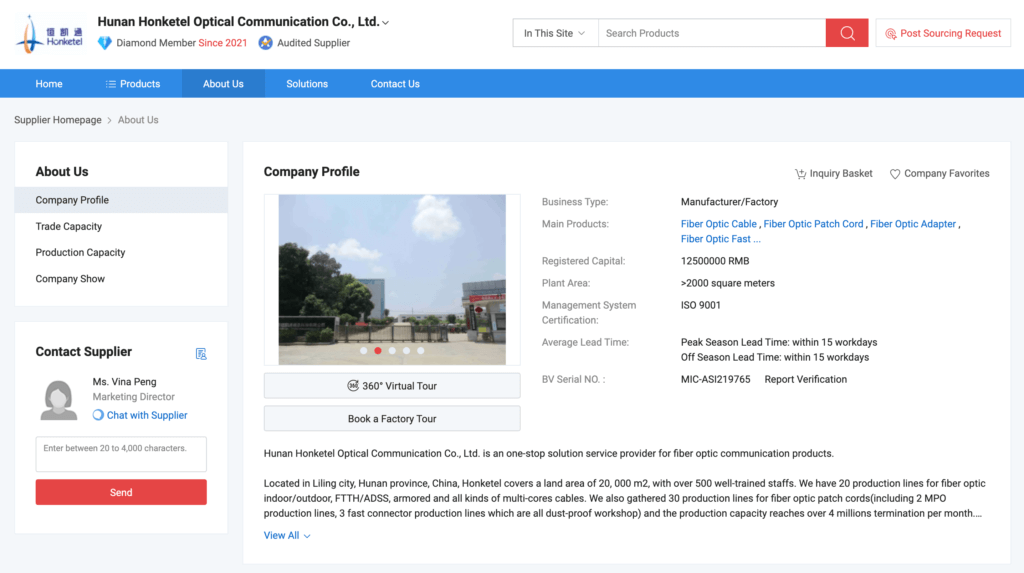Viewport: 1024px width, 573px height.
Task: Click the Honketel company logo
Action: 50,33
